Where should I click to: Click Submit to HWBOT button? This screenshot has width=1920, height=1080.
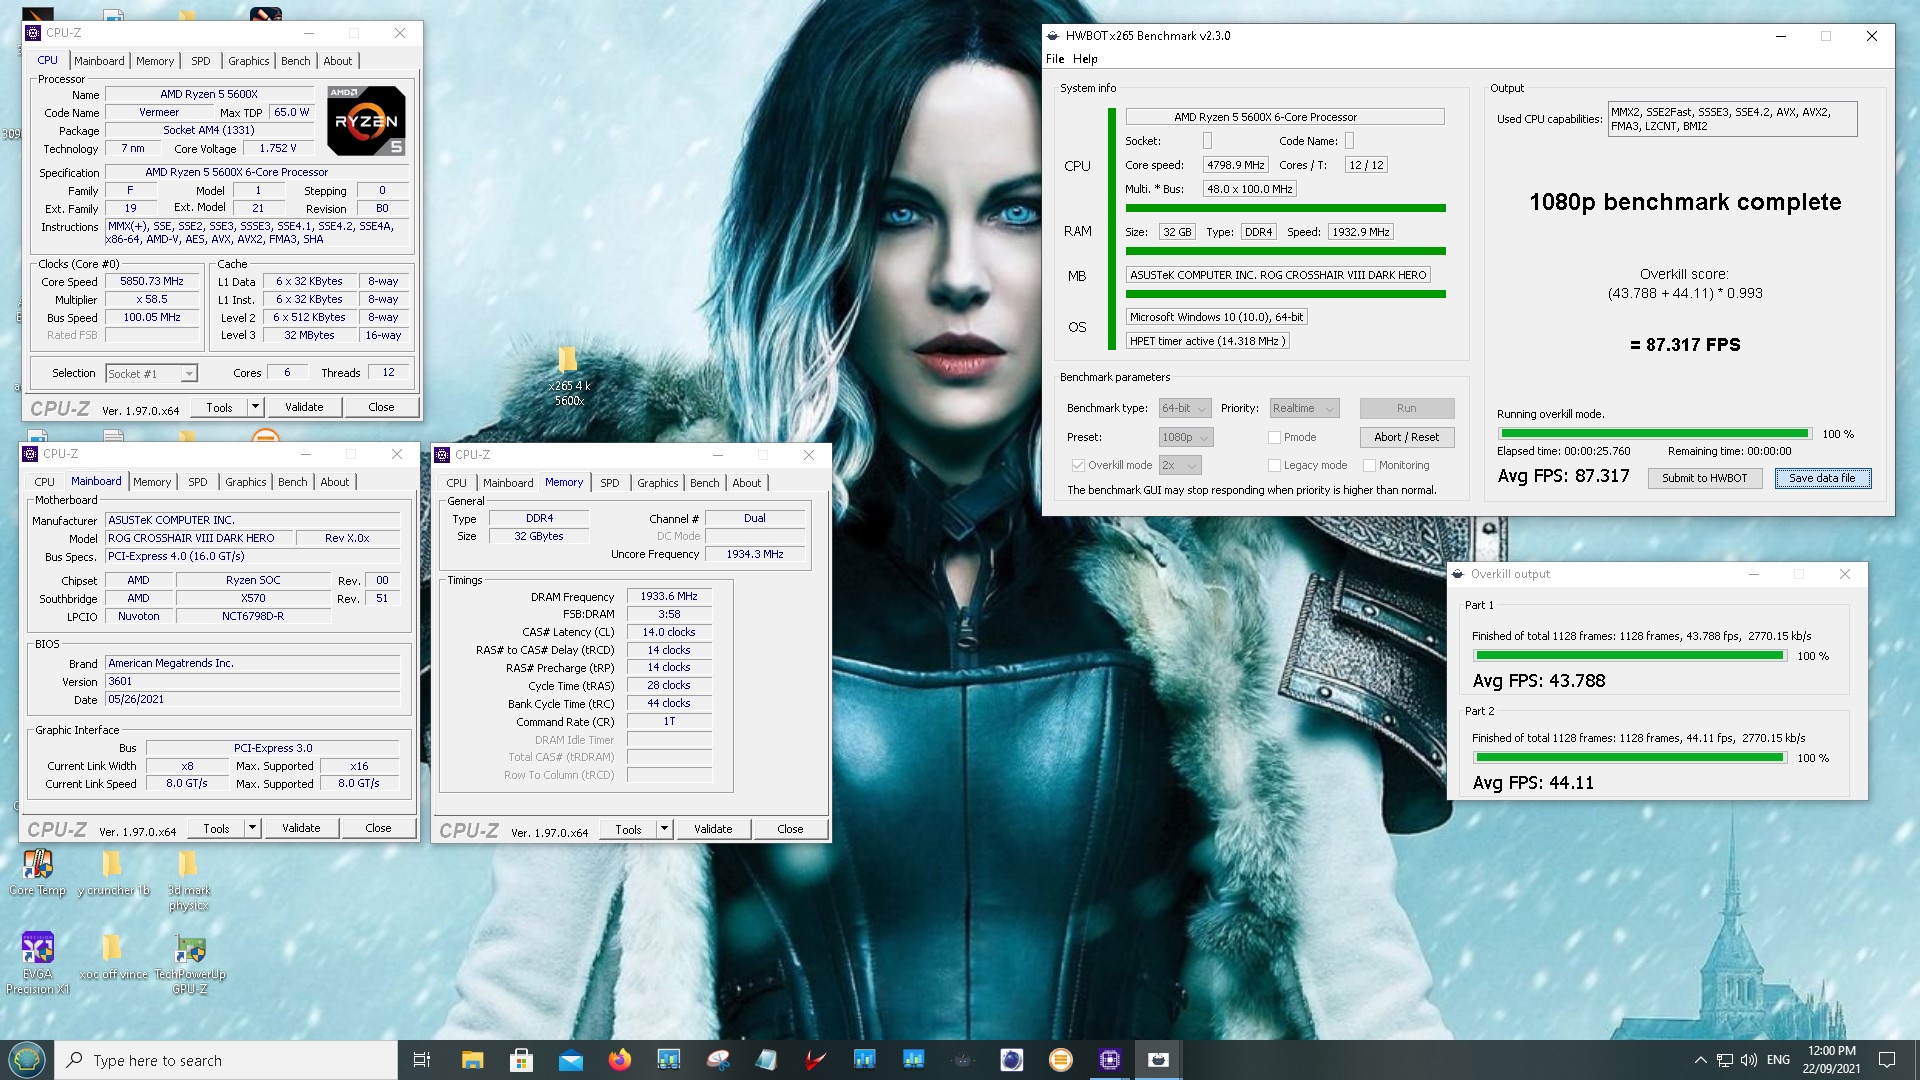pyautogui.click(x=1704, y=478)
